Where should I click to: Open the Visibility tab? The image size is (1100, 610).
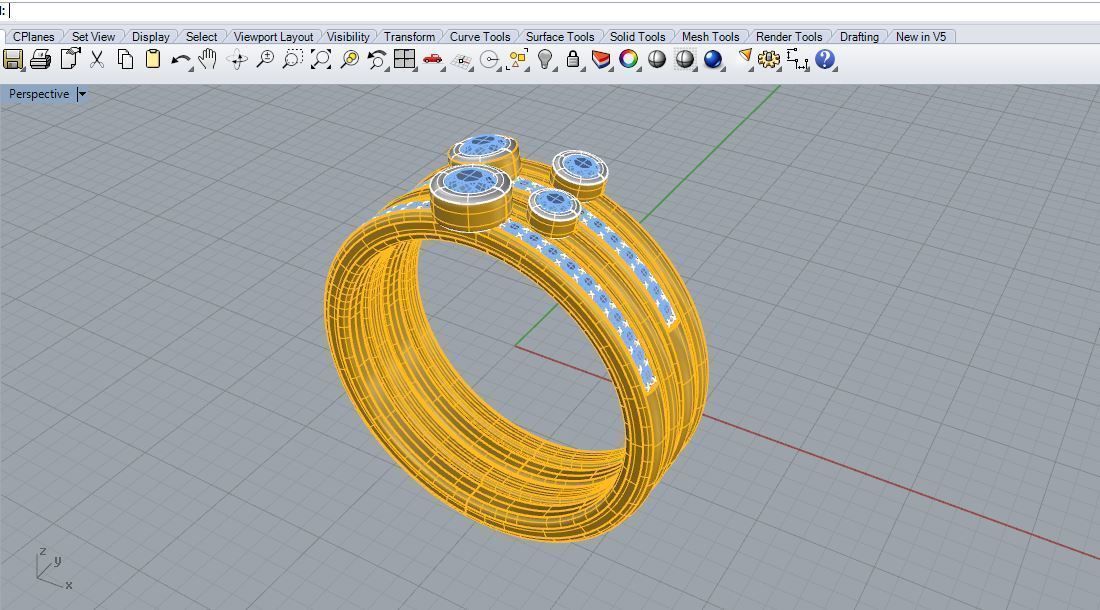tap(348, 36)
